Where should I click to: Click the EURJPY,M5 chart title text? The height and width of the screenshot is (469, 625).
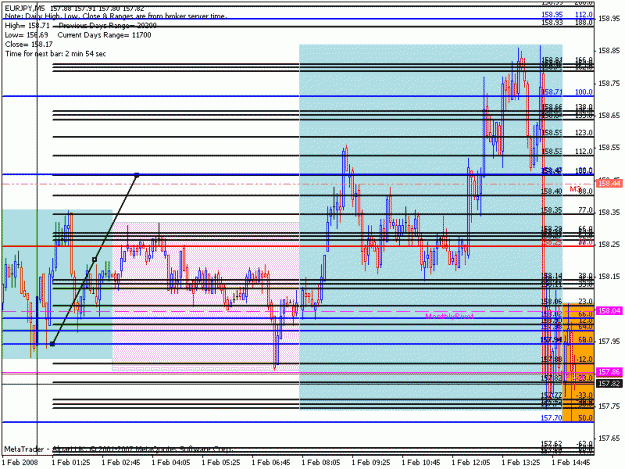pos(24,8)
